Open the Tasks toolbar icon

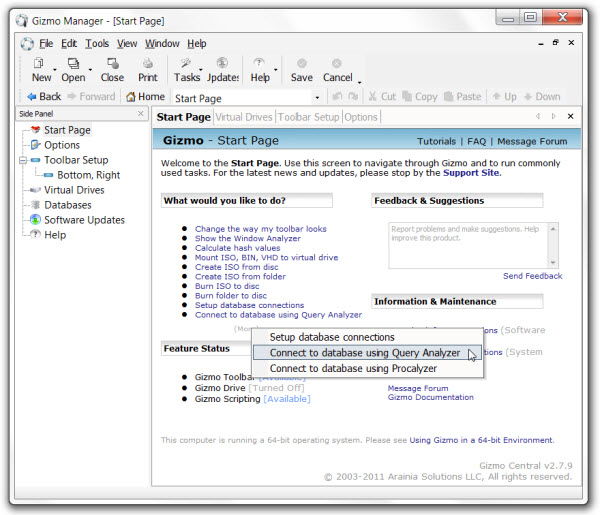tap(186, 64)
